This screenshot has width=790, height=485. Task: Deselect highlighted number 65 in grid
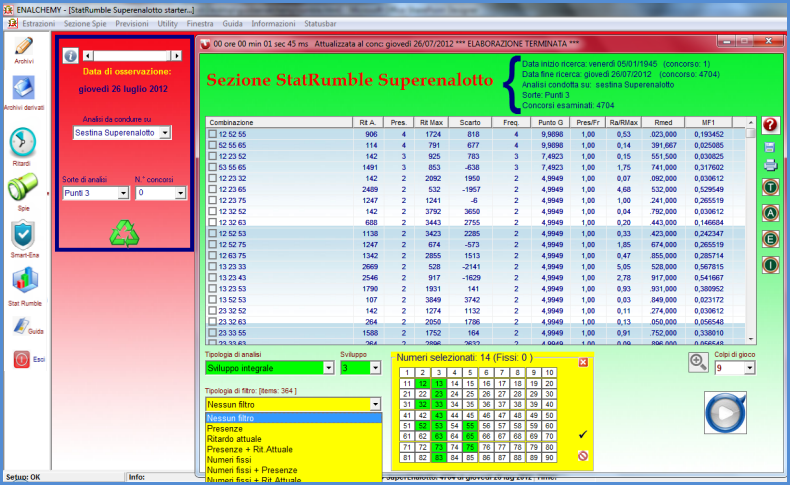[x=470, y=436]
